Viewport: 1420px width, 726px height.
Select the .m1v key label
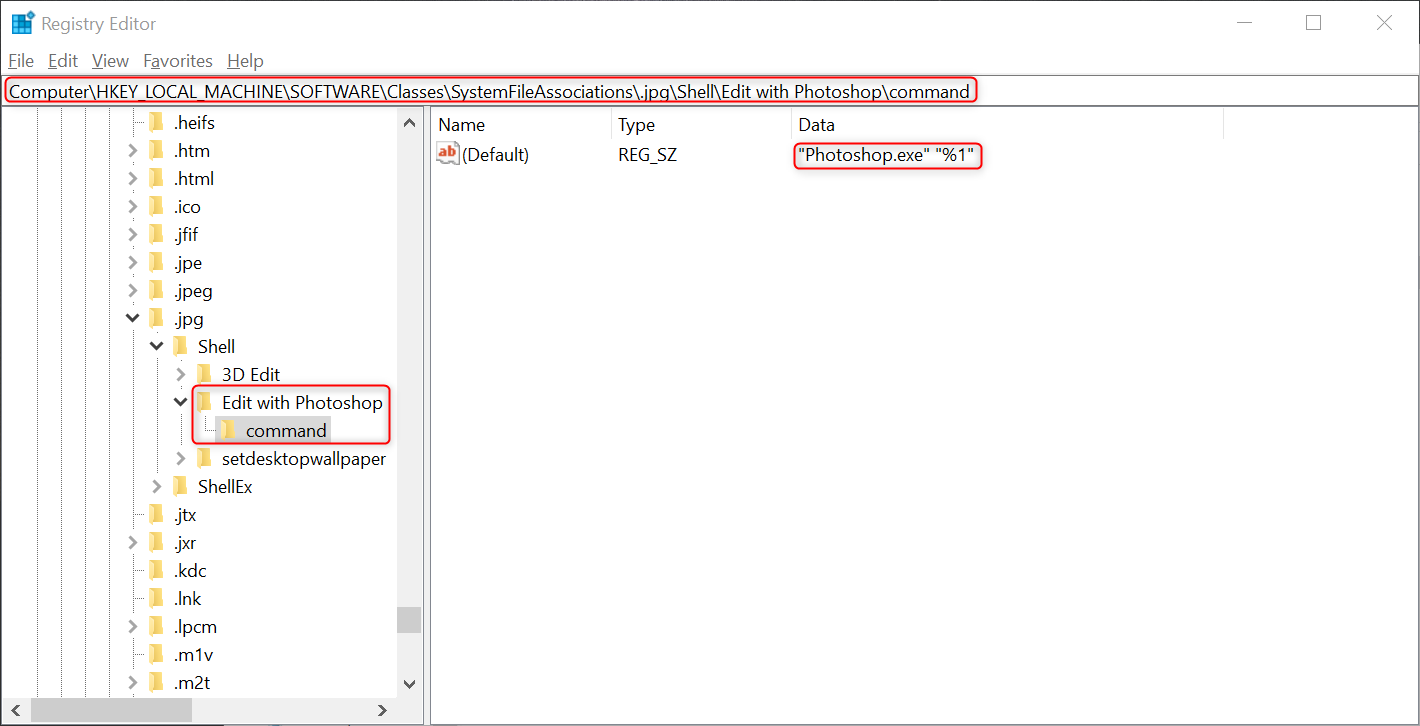point(193,655)
